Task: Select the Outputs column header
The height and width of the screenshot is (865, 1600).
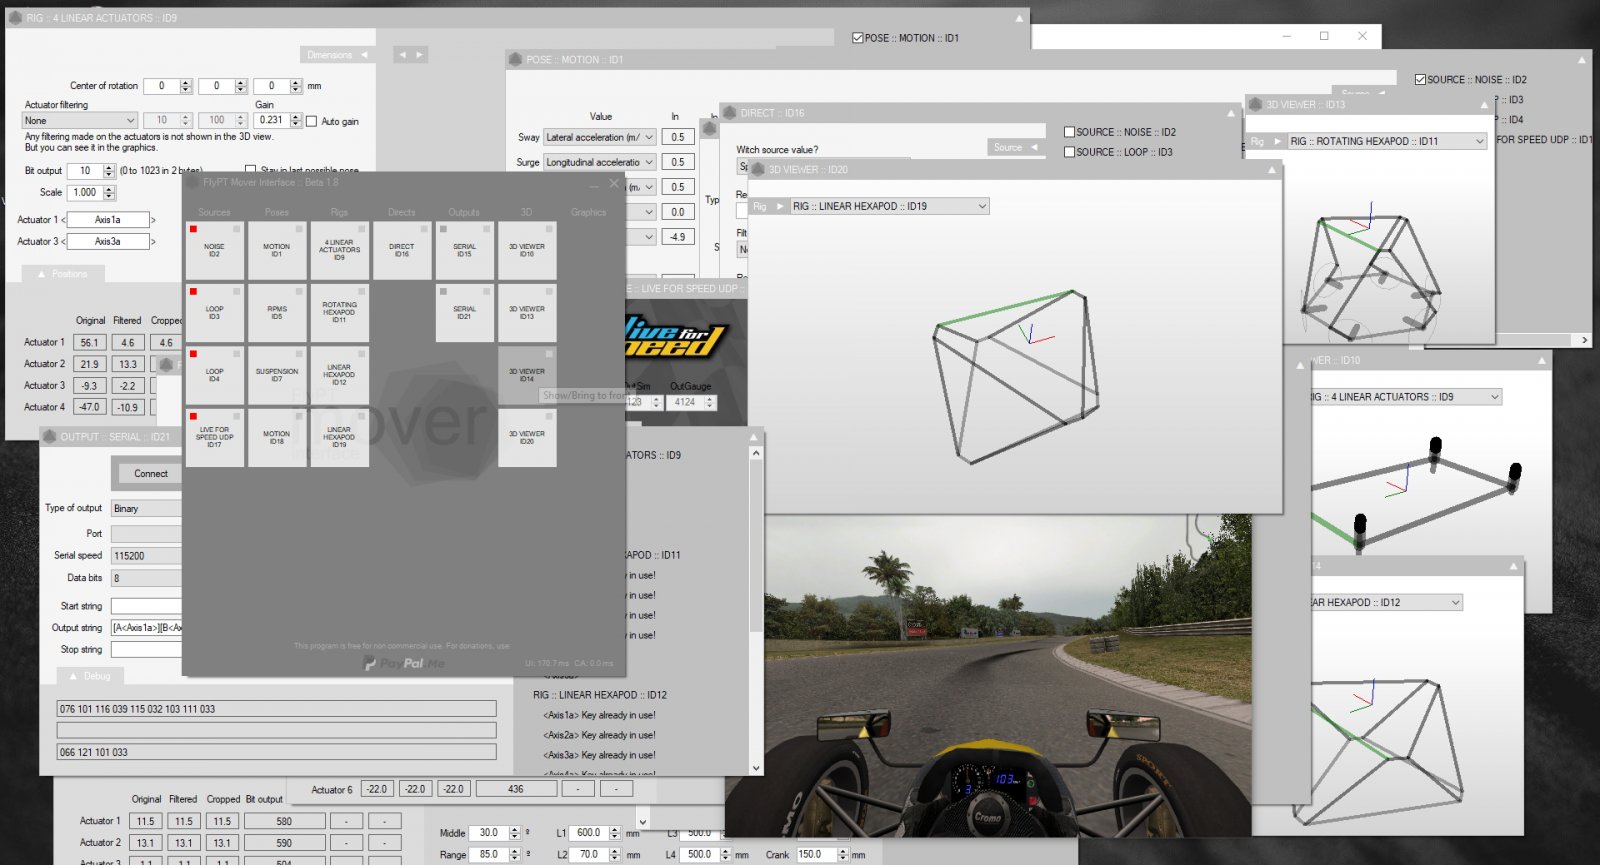Action: pos(464,212)
